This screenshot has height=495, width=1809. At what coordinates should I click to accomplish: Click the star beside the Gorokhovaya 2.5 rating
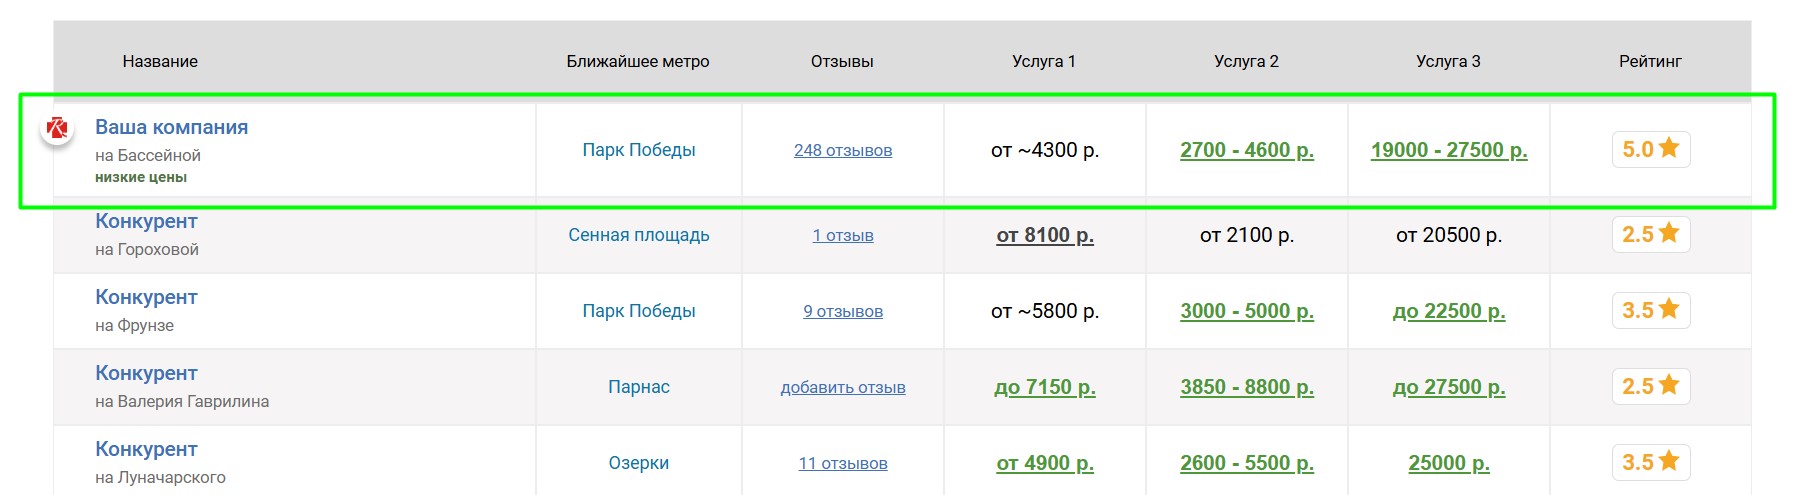(x=1668, y=233)
